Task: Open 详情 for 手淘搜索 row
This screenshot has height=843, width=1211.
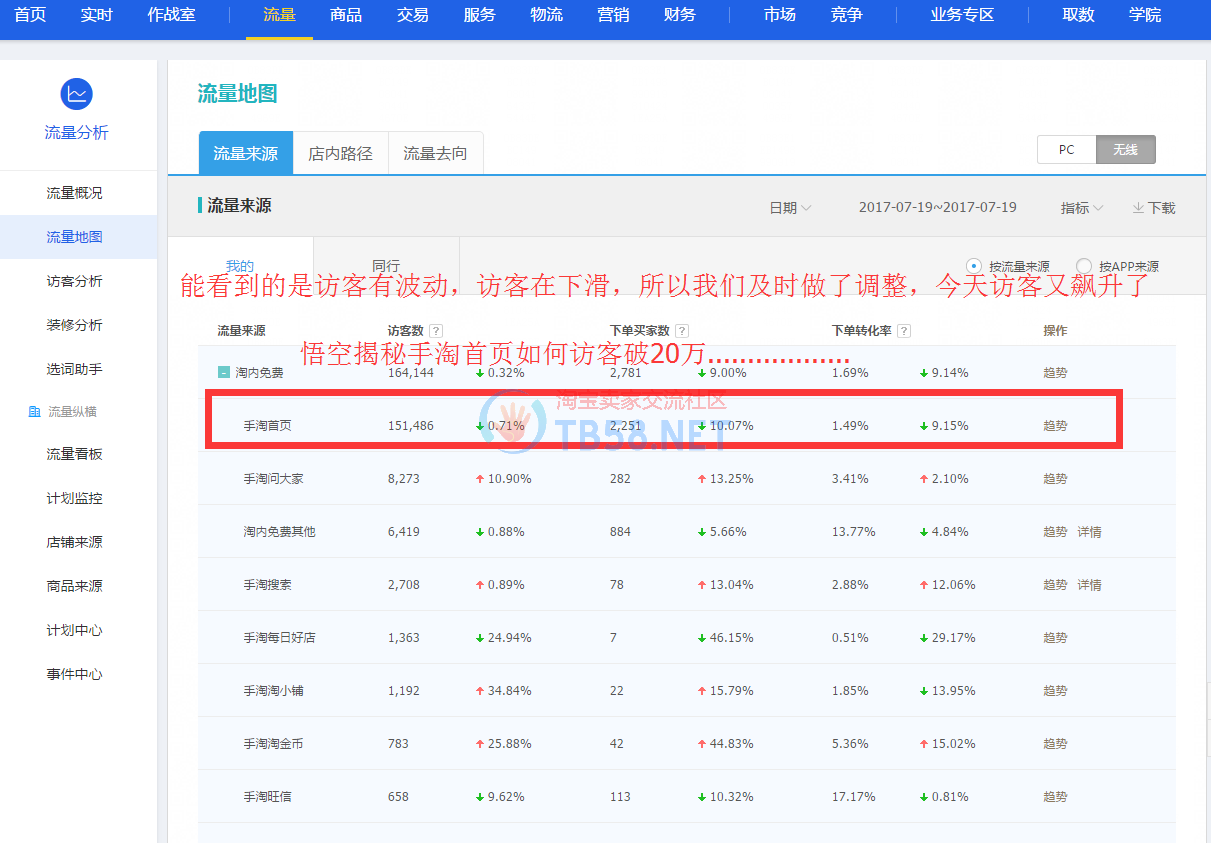Action: (1089, 585)
